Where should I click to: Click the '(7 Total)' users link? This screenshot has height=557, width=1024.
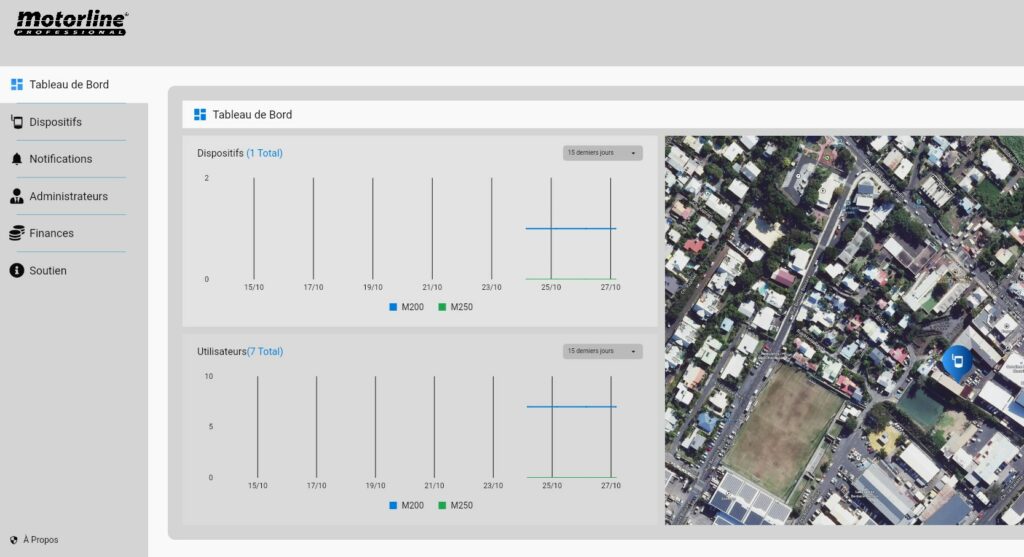(x=265, y=352)
